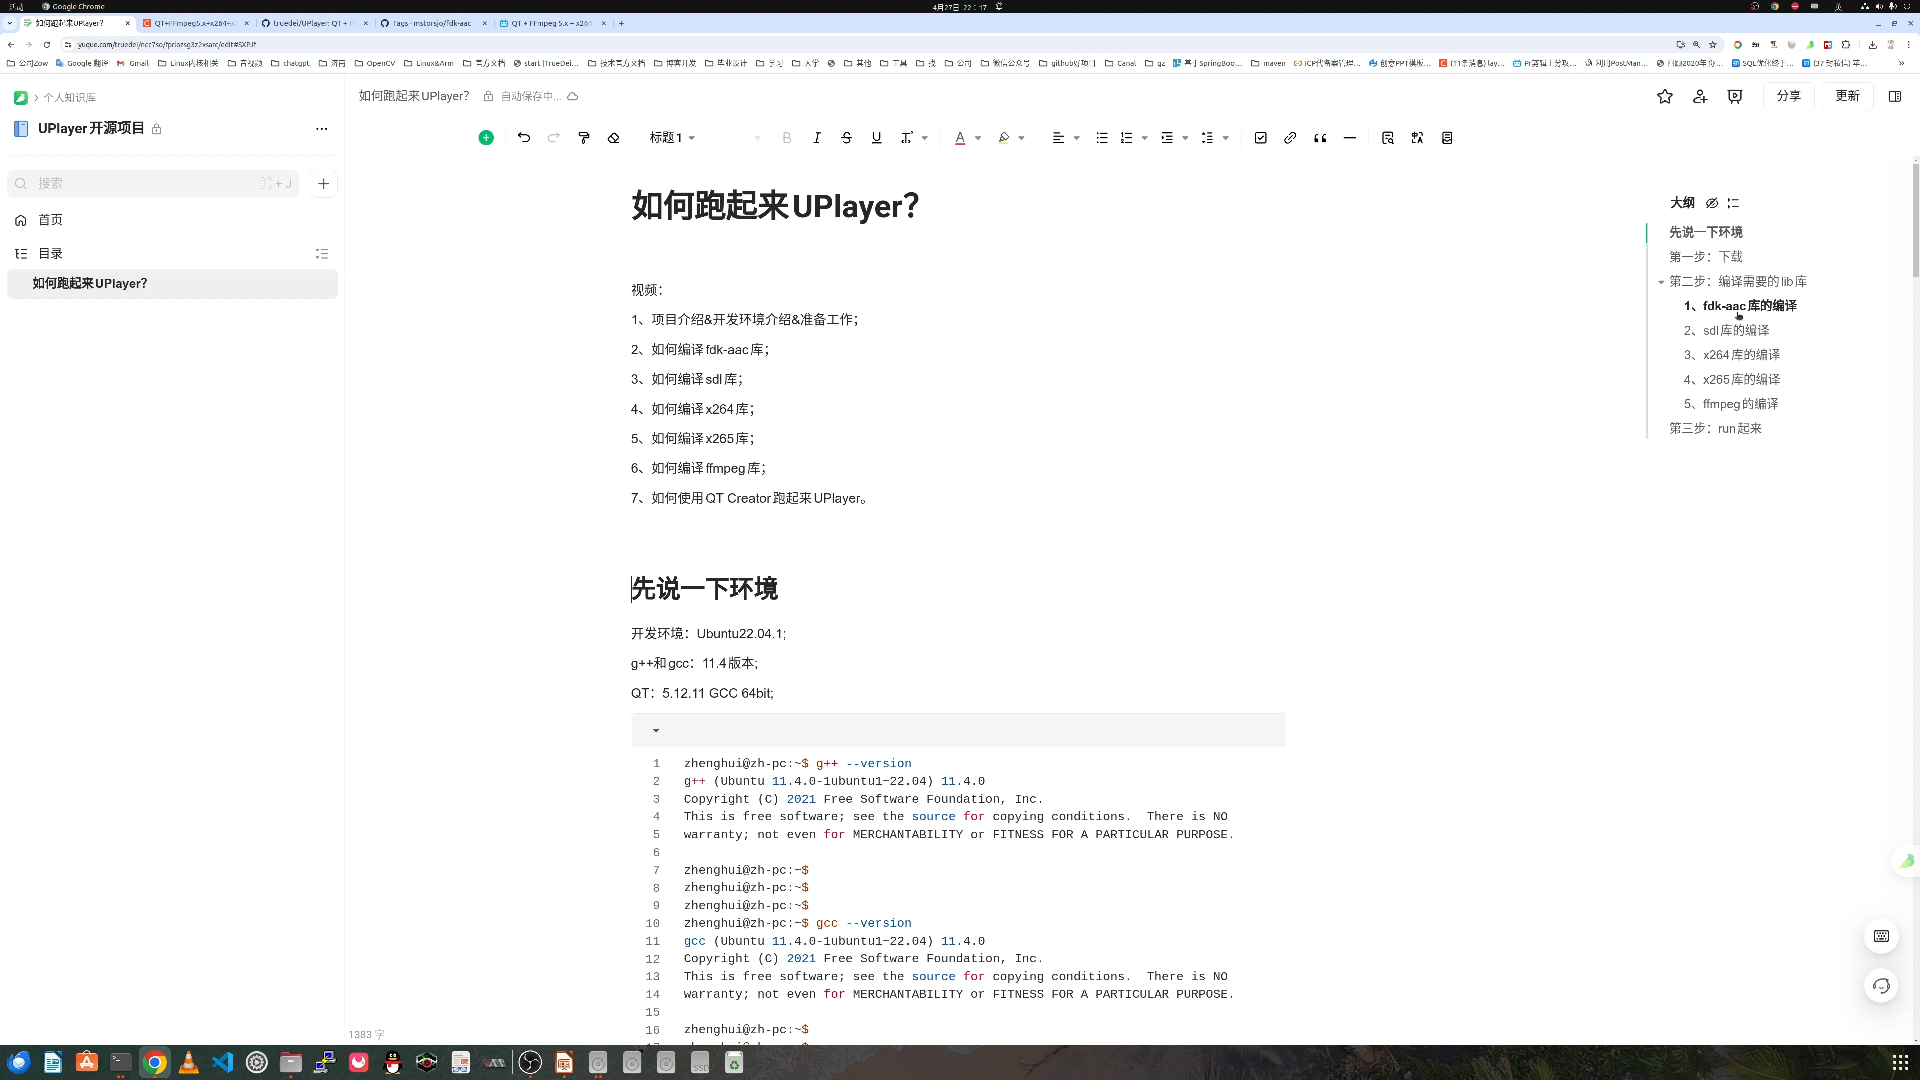Open the add collaborator icon
The width and height of the screenshot is (1920, 1080).
pyautogui.click(x=1700, y=96)
